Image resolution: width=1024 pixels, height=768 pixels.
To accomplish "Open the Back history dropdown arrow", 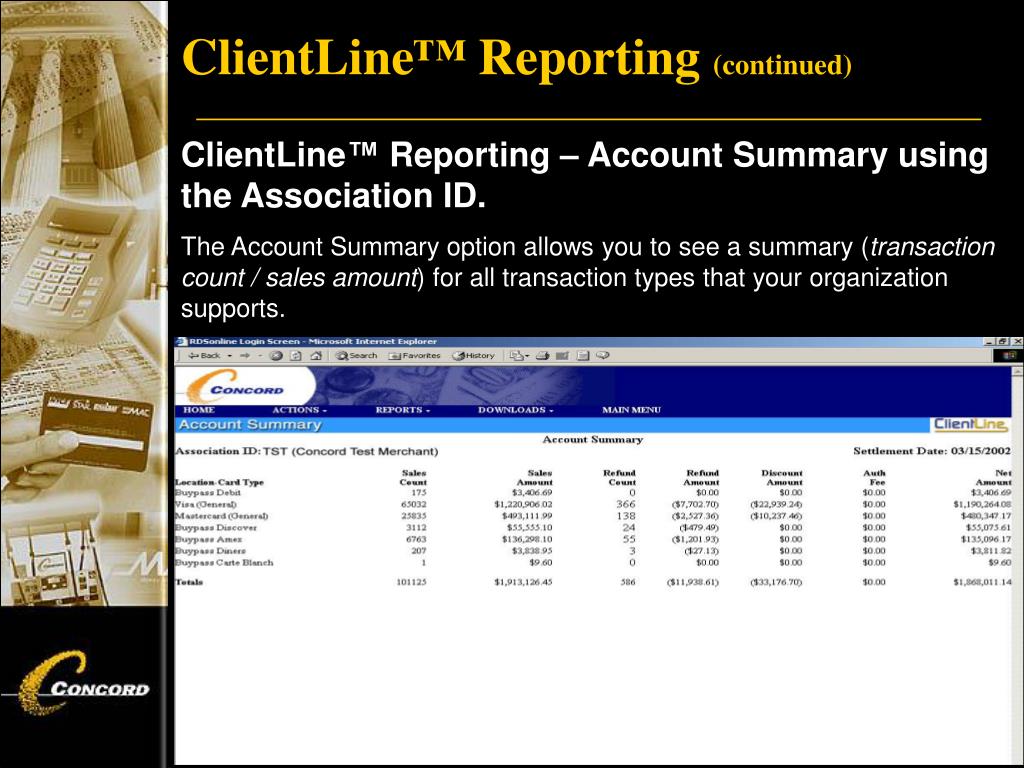I will point(229,356).
